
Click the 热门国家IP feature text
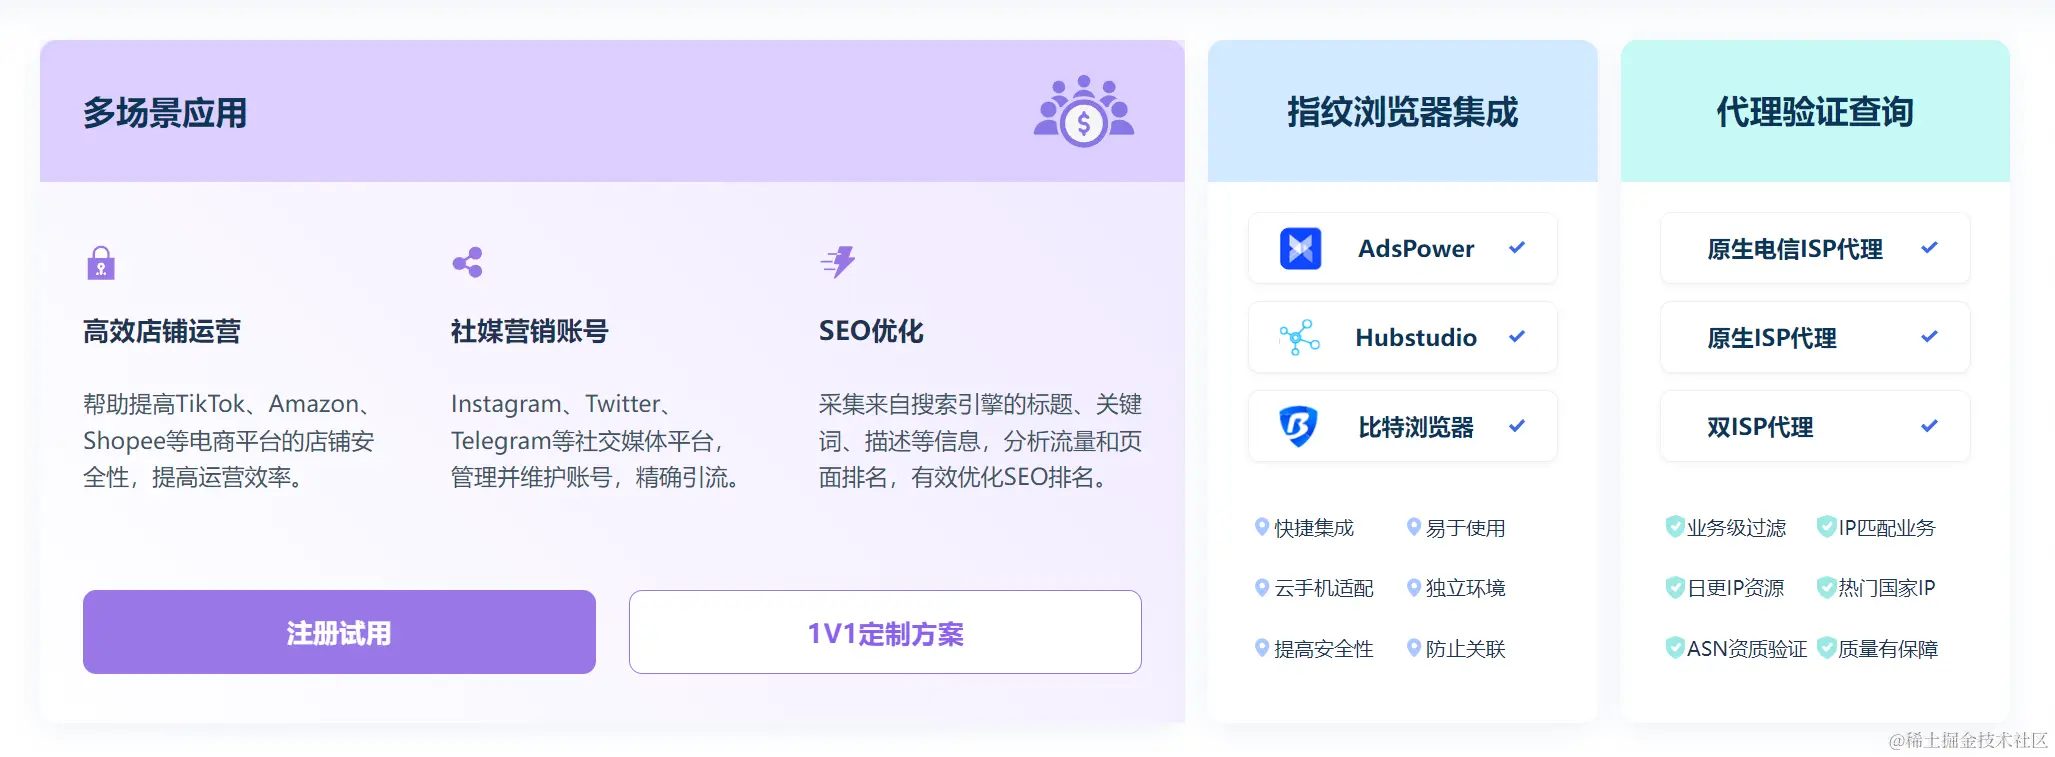1887,588
